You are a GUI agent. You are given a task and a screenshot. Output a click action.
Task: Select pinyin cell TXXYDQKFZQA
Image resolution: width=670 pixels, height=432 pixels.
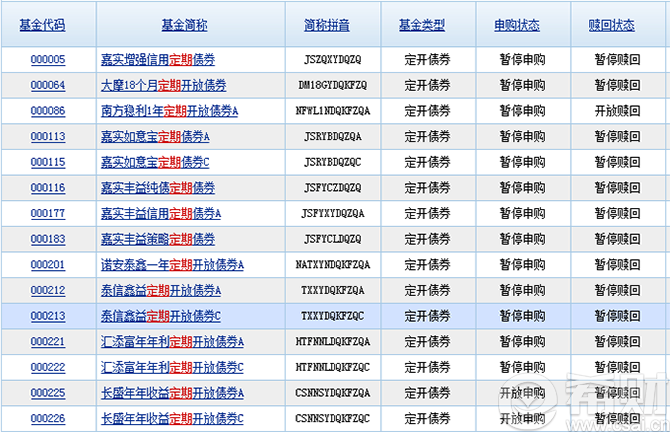pos(332,290)
